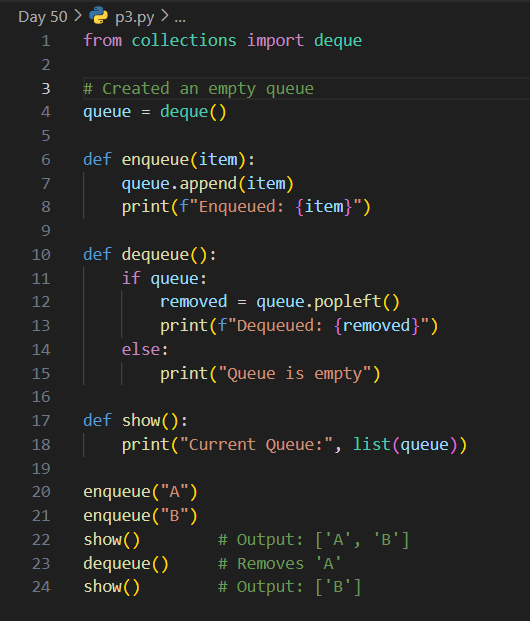Click 'popleft' method on line 12

(348, 302)
